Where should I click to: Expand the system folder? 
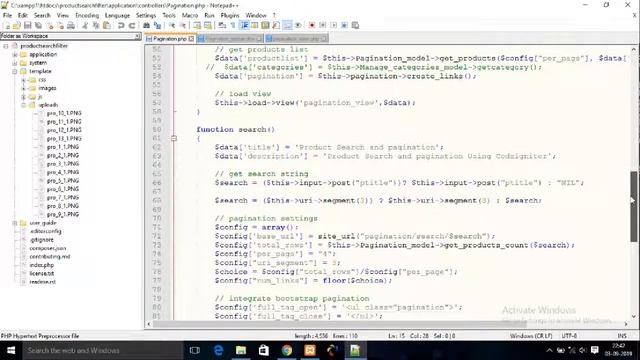click(x=15, y=63)
